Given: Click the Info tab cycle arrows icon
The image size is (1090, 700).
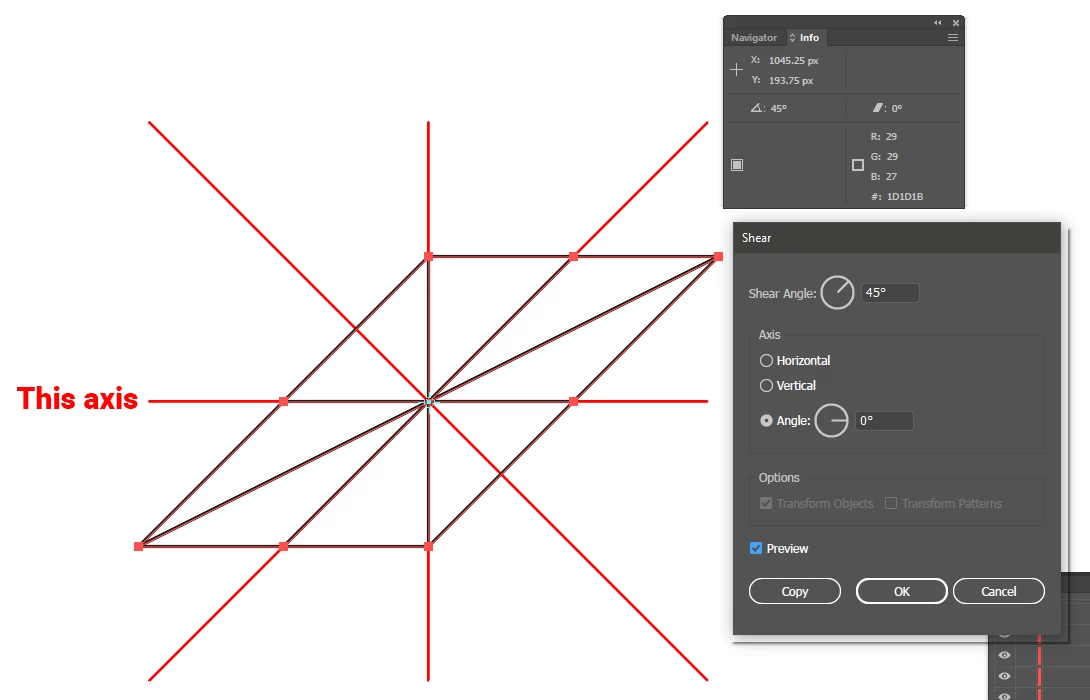Looking at the screenshot, I should tap(792, 38).
